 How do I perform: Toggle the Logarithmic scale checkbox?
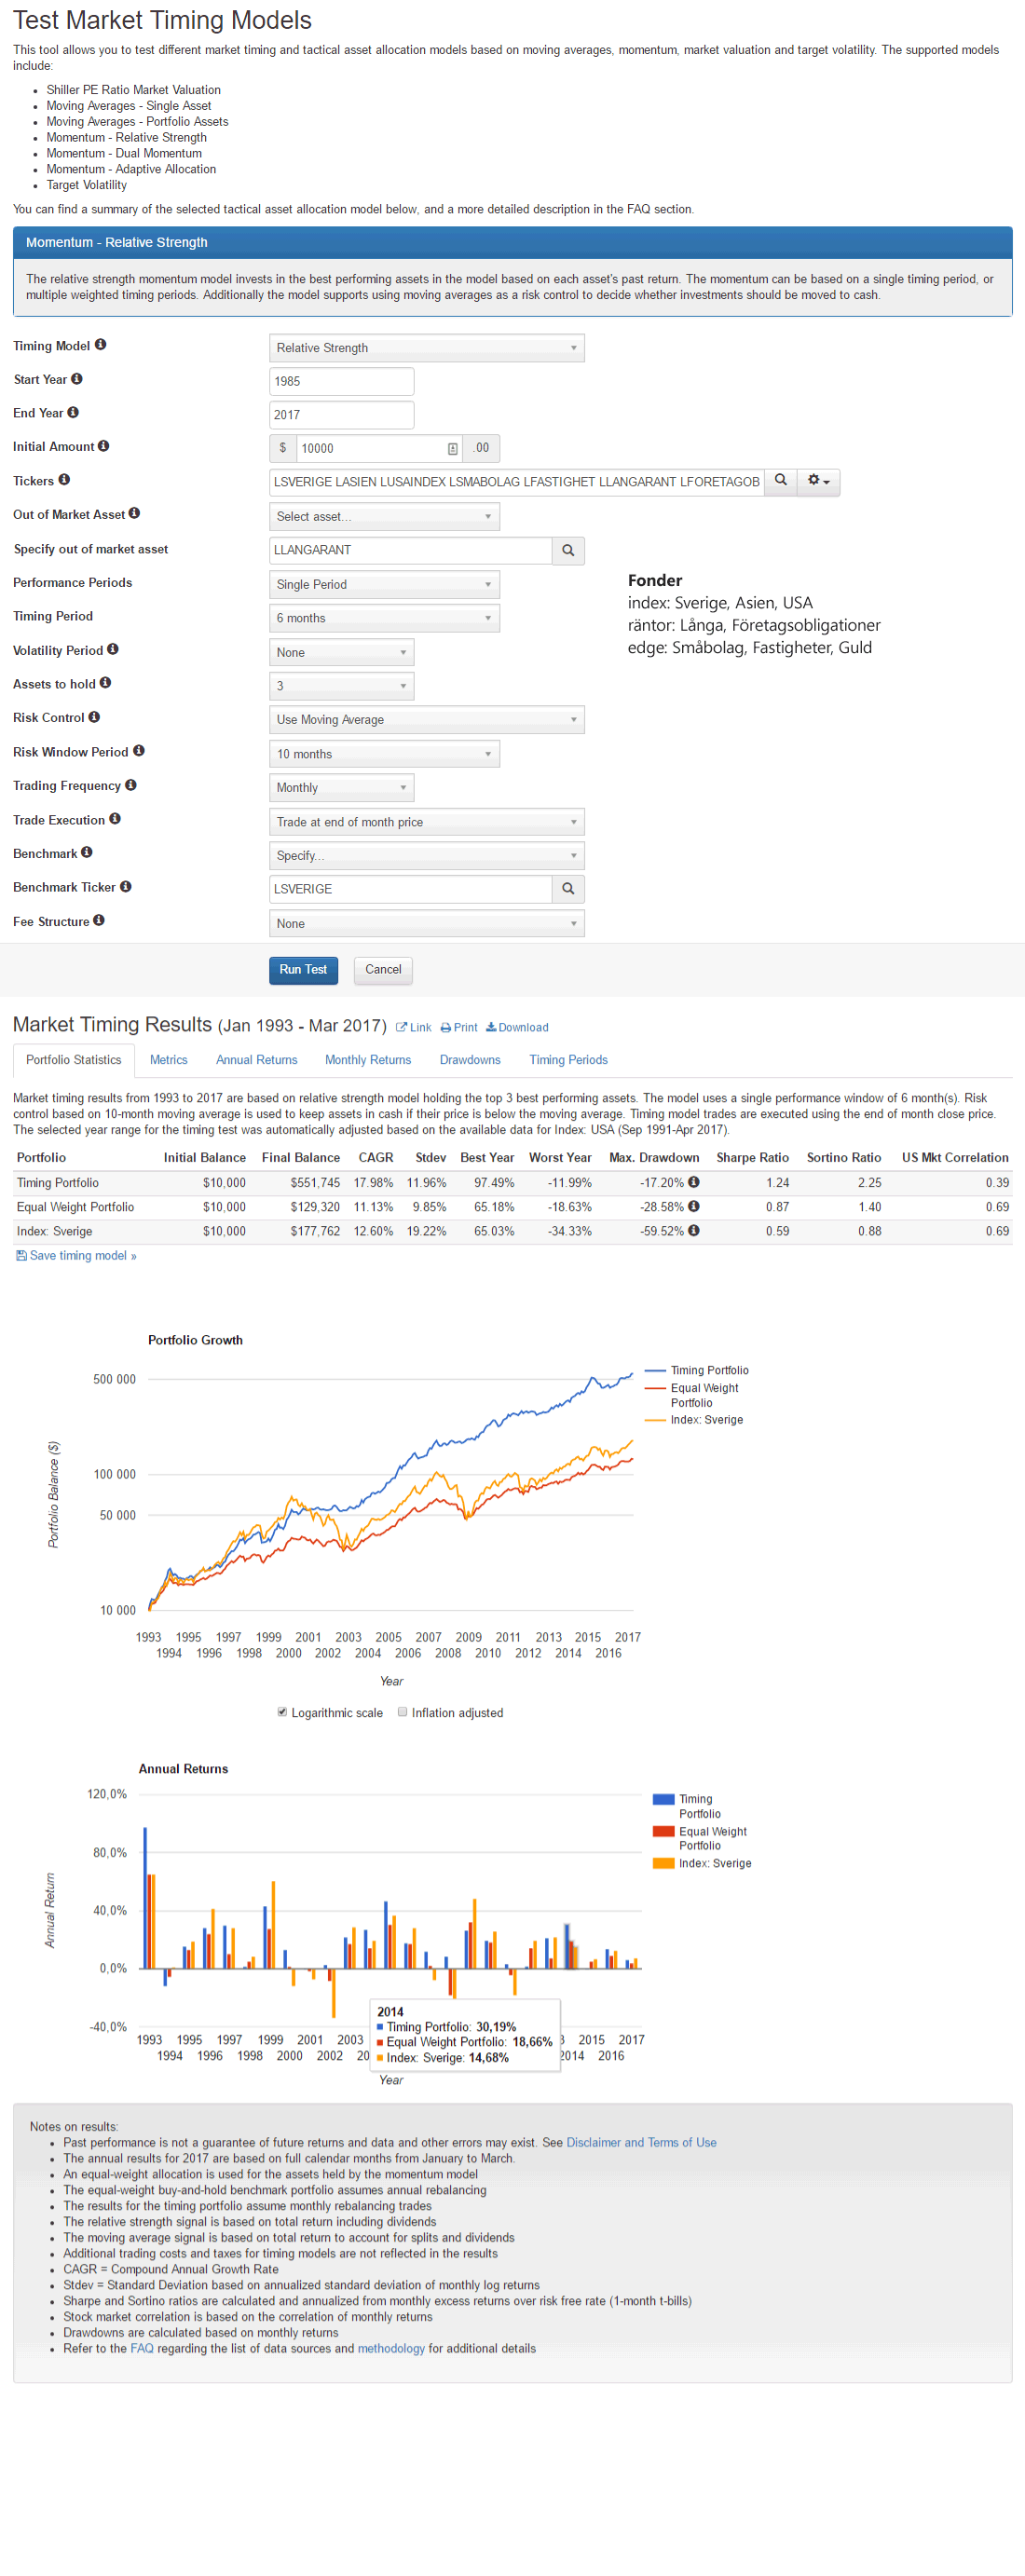tap(282, 1712)
